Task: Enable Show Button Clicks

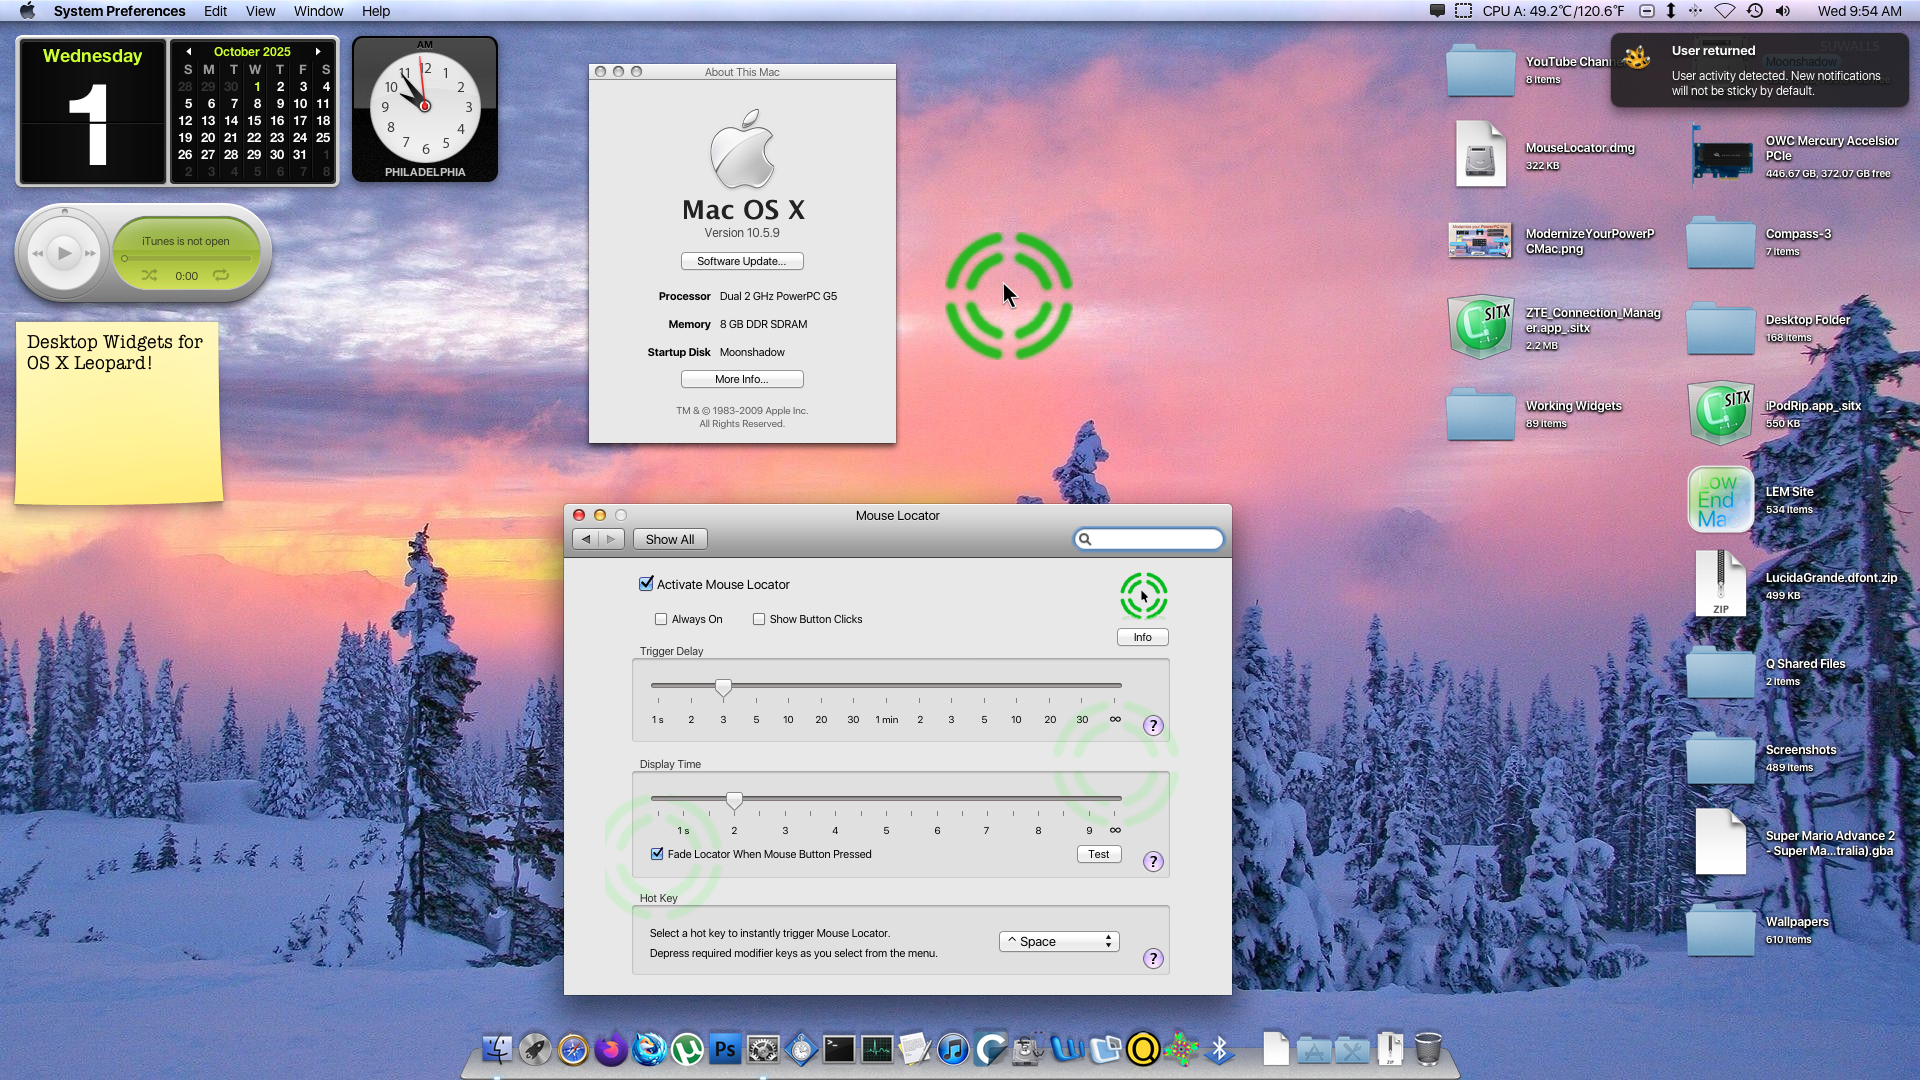Action: 759,619
